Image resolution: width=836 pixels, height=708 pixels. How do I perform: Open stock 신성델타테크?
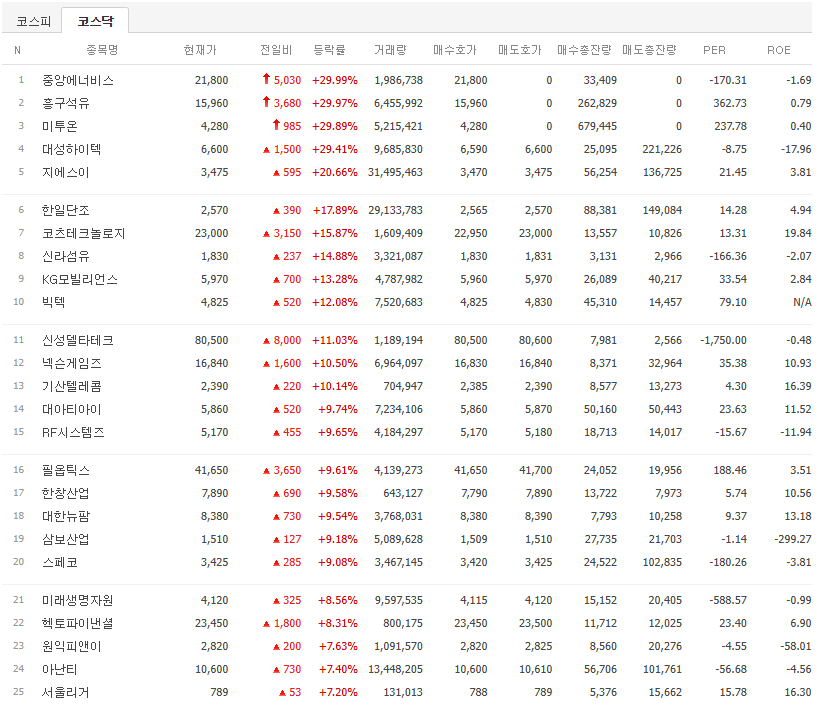tap(78, 341)
